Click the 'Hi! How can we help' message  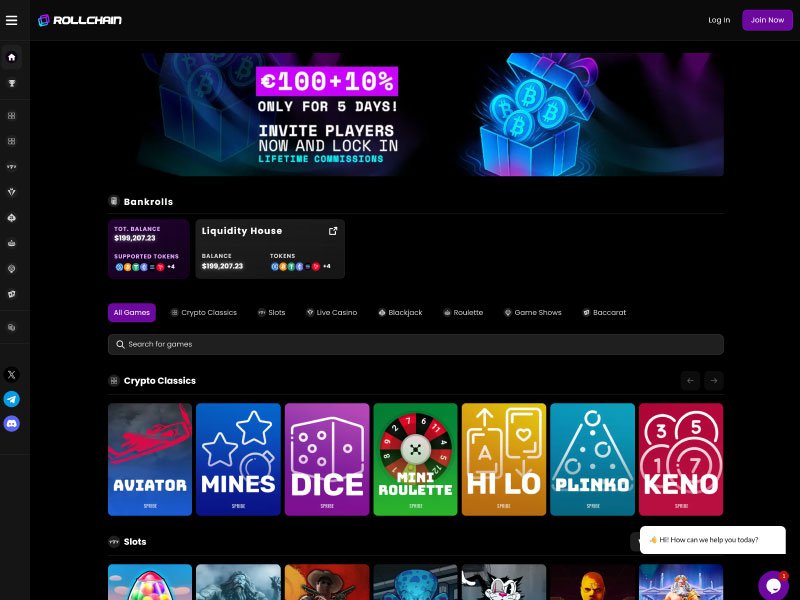(713, 540)
